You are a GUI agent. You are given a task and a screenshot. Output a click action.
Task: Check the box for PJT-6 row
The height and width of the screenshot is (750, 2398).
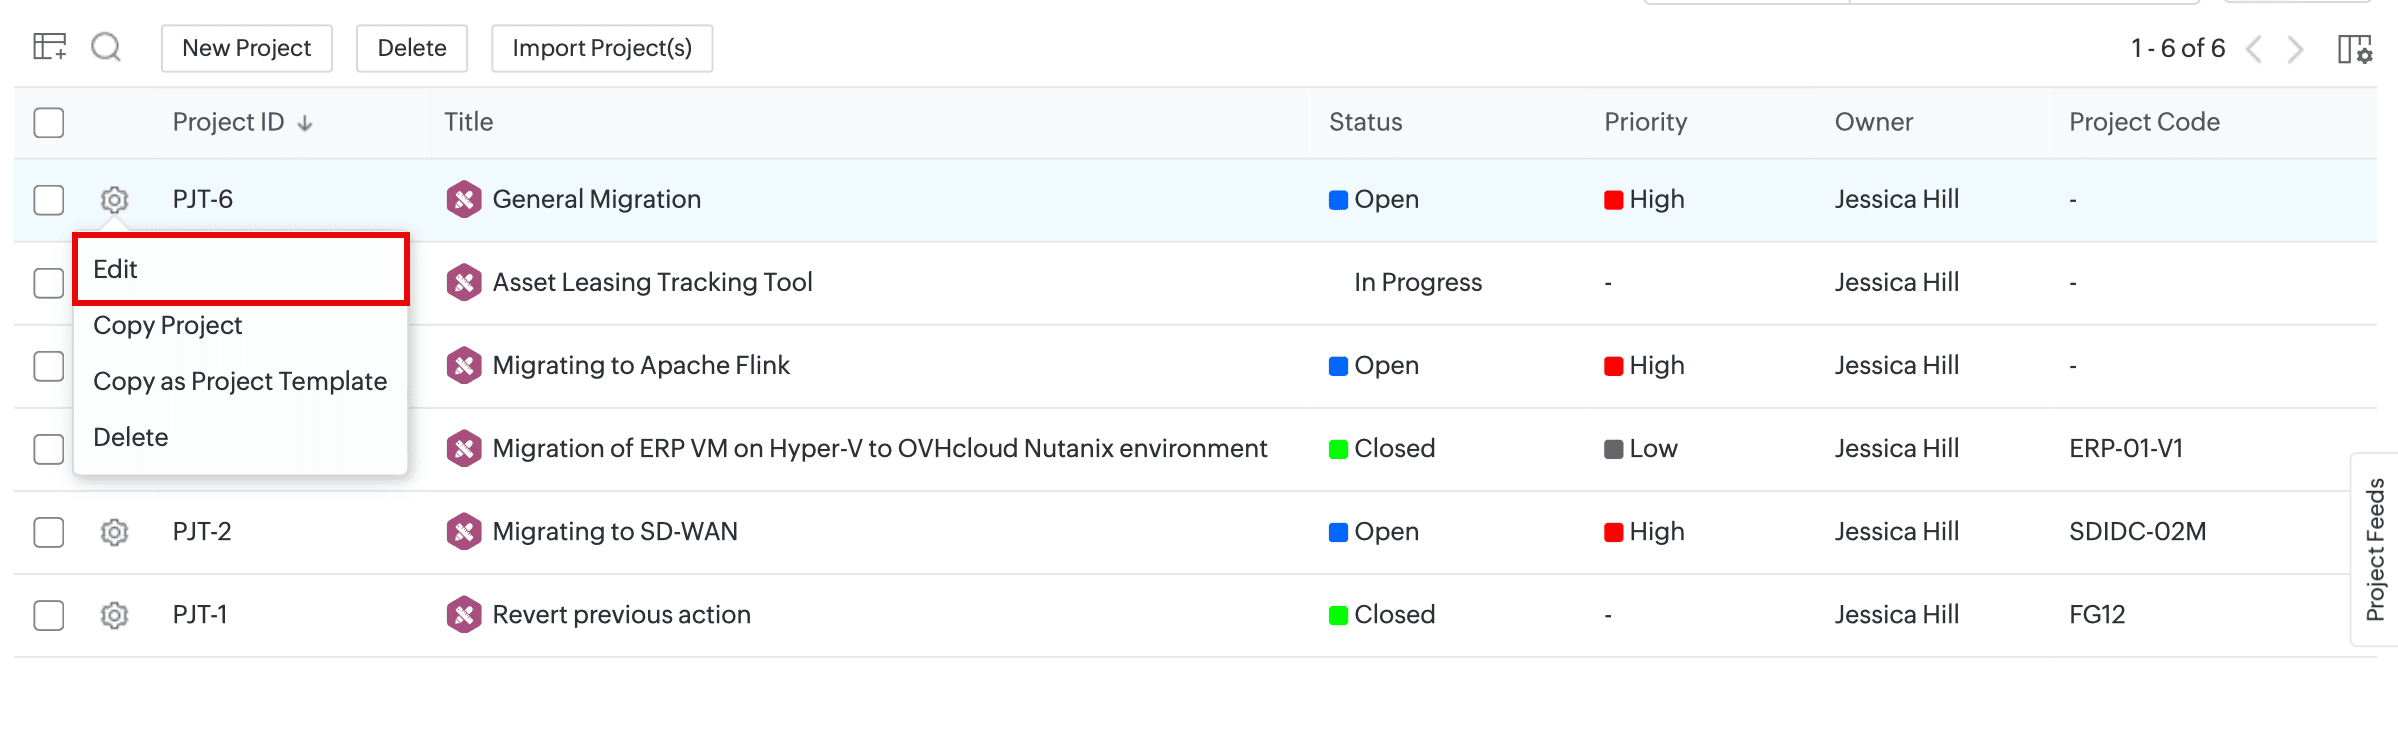coord(49,200)
